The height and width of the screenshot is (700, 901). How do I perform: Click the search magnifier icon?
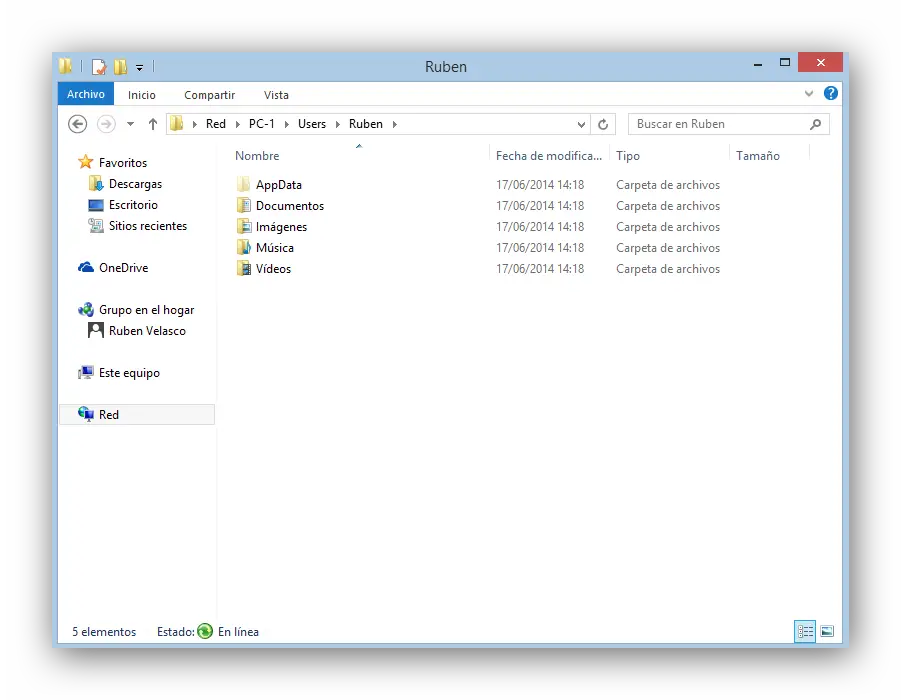click(x=815, y=124)
